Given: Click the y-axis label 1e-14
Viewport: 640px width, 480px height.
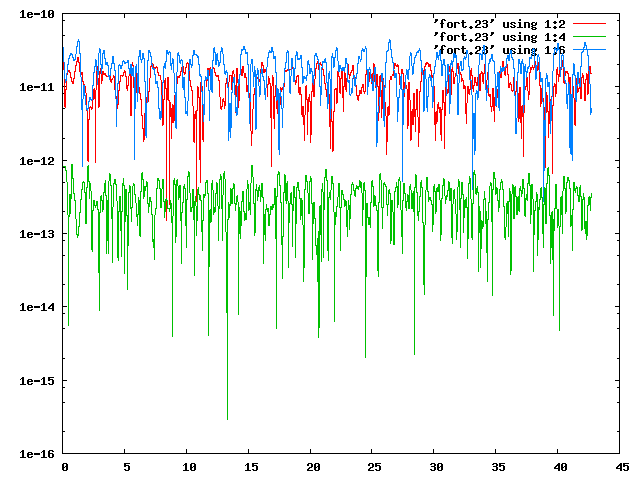Looking at the screenshot, I should pyautogui.click(x=37, y=307).
